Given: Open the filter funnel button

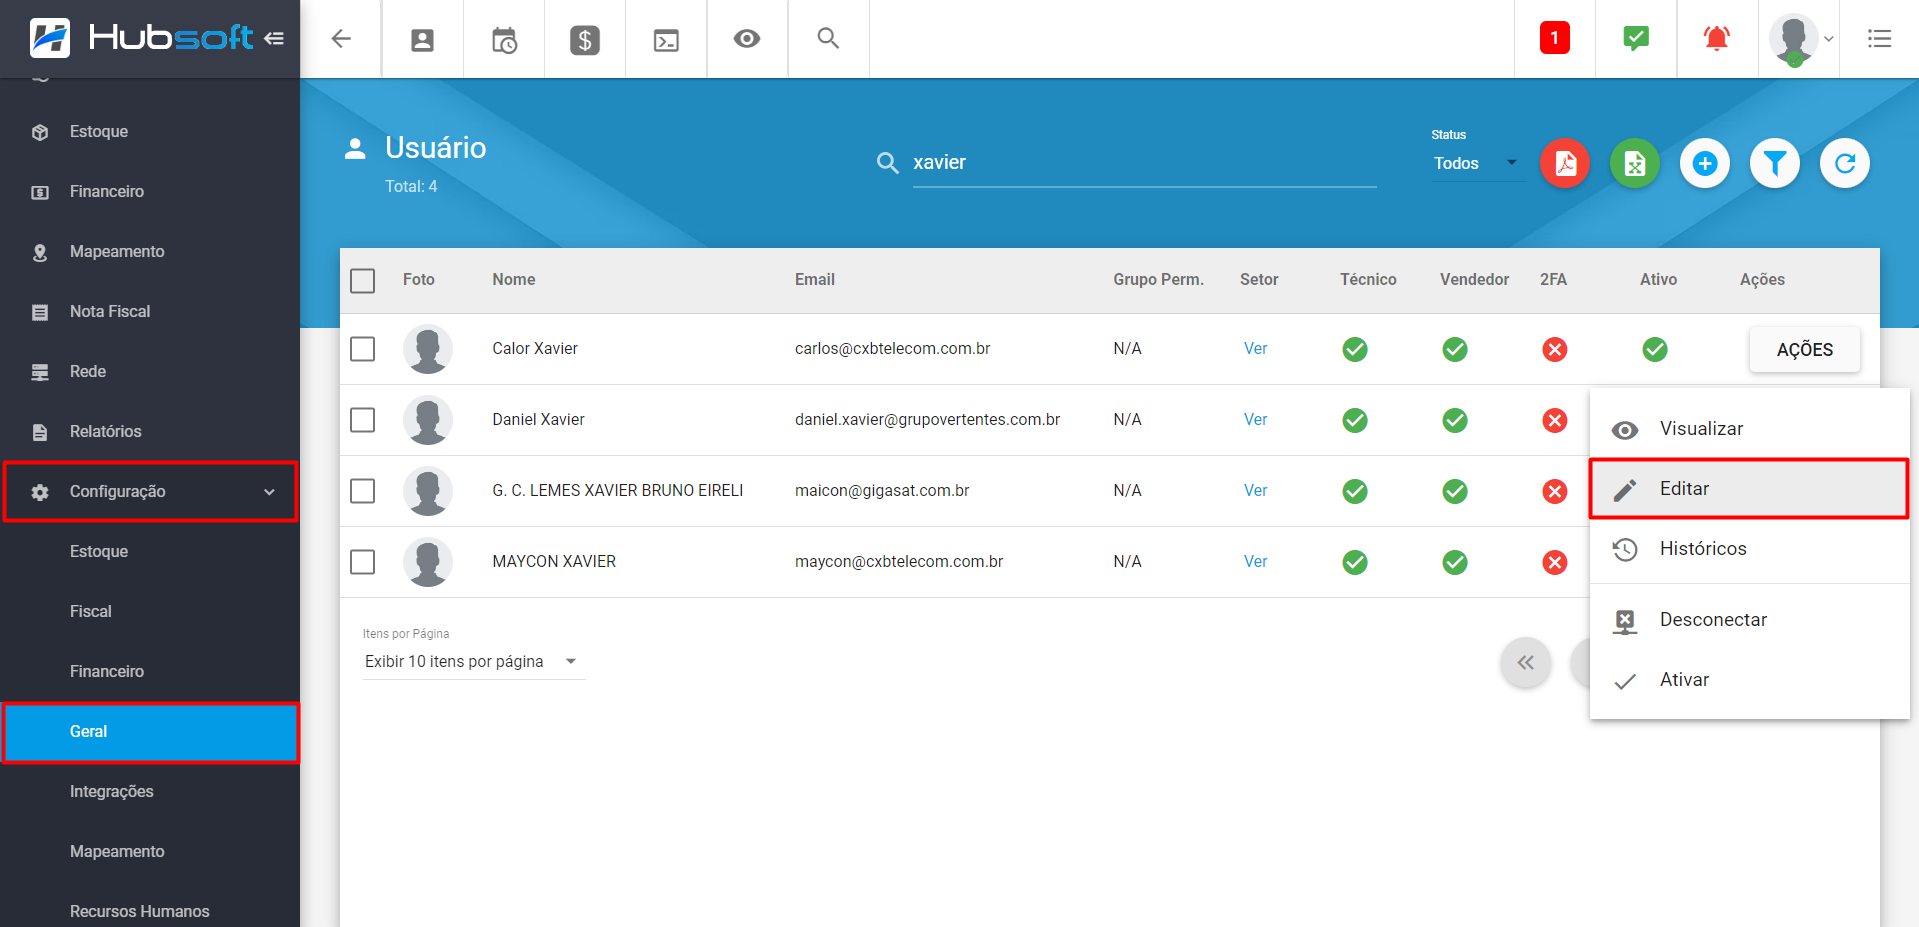Looking at the screenshot, I should pyautogui.click(x=1775, y=163).
